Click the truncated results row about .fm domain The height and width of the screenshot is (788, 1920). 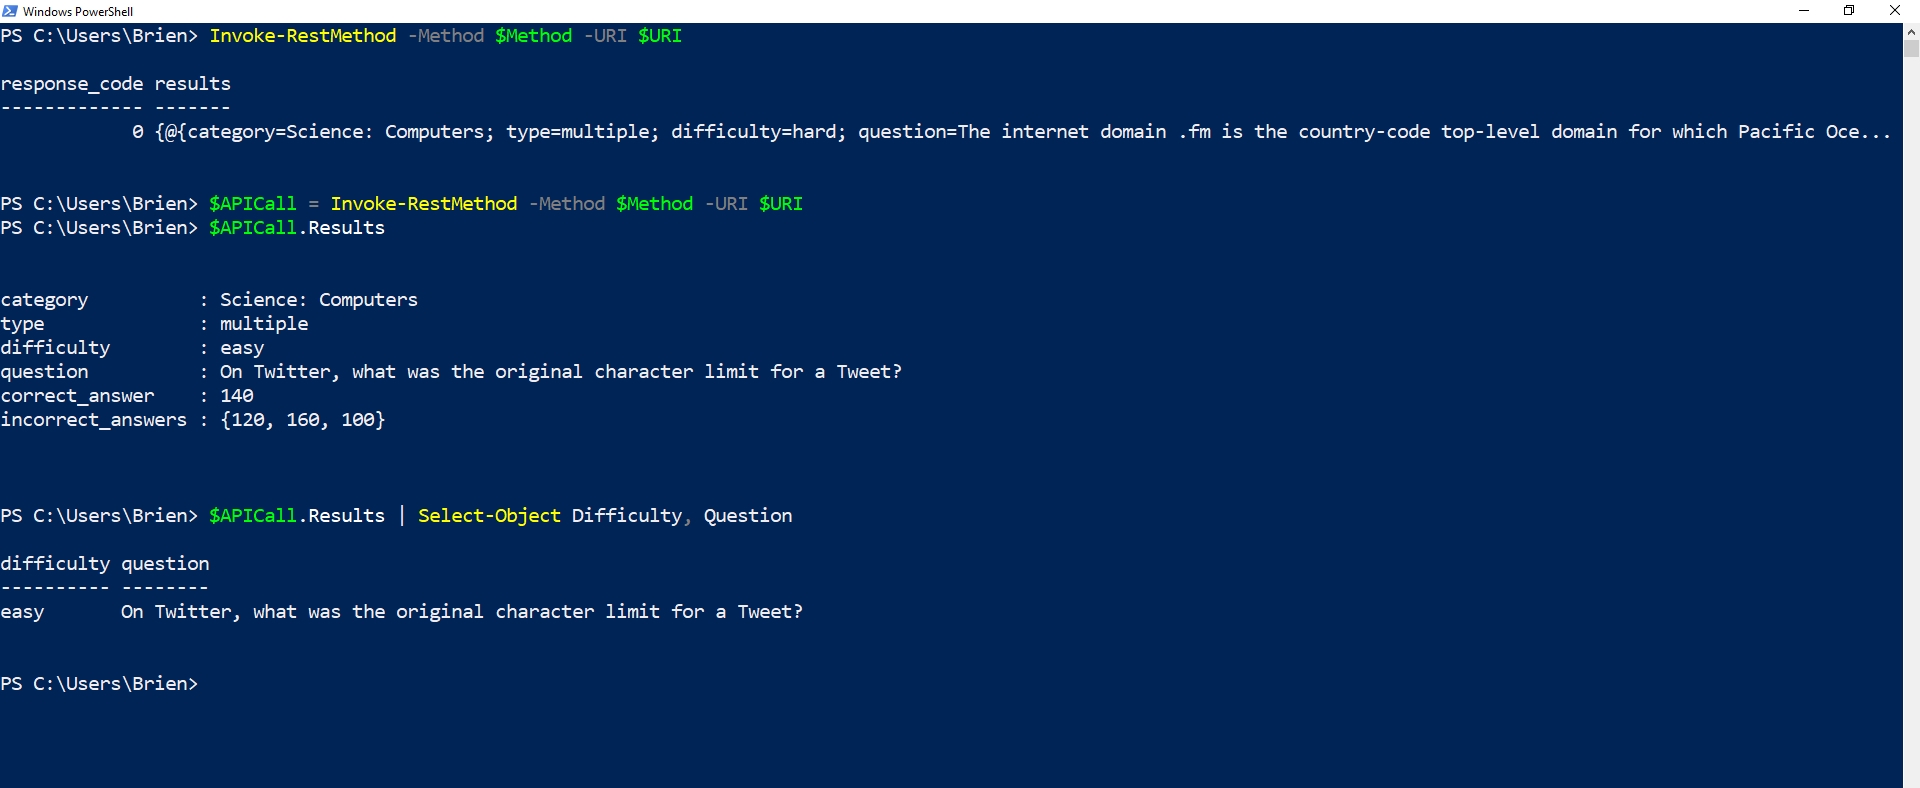(x=1023, y=132)
